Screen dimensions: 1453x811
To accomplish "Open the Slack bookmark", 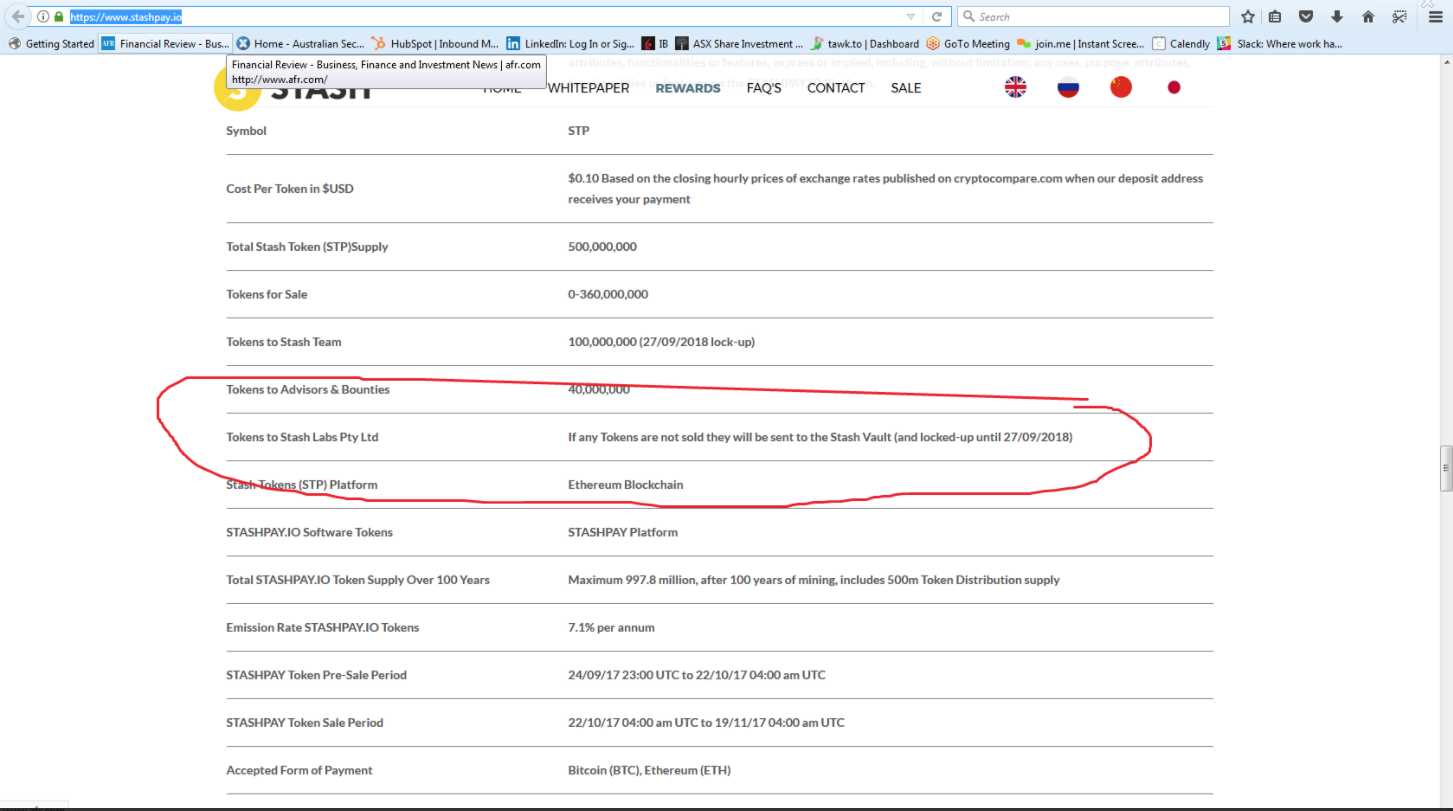I will (x=1280, y=44).
